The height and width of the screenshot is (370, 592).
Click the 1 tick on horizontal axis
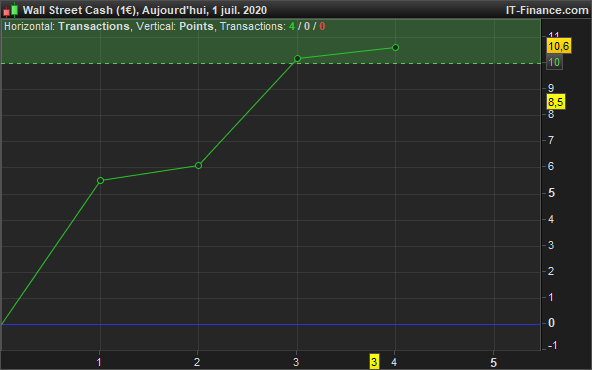click(x=99, y=362)
